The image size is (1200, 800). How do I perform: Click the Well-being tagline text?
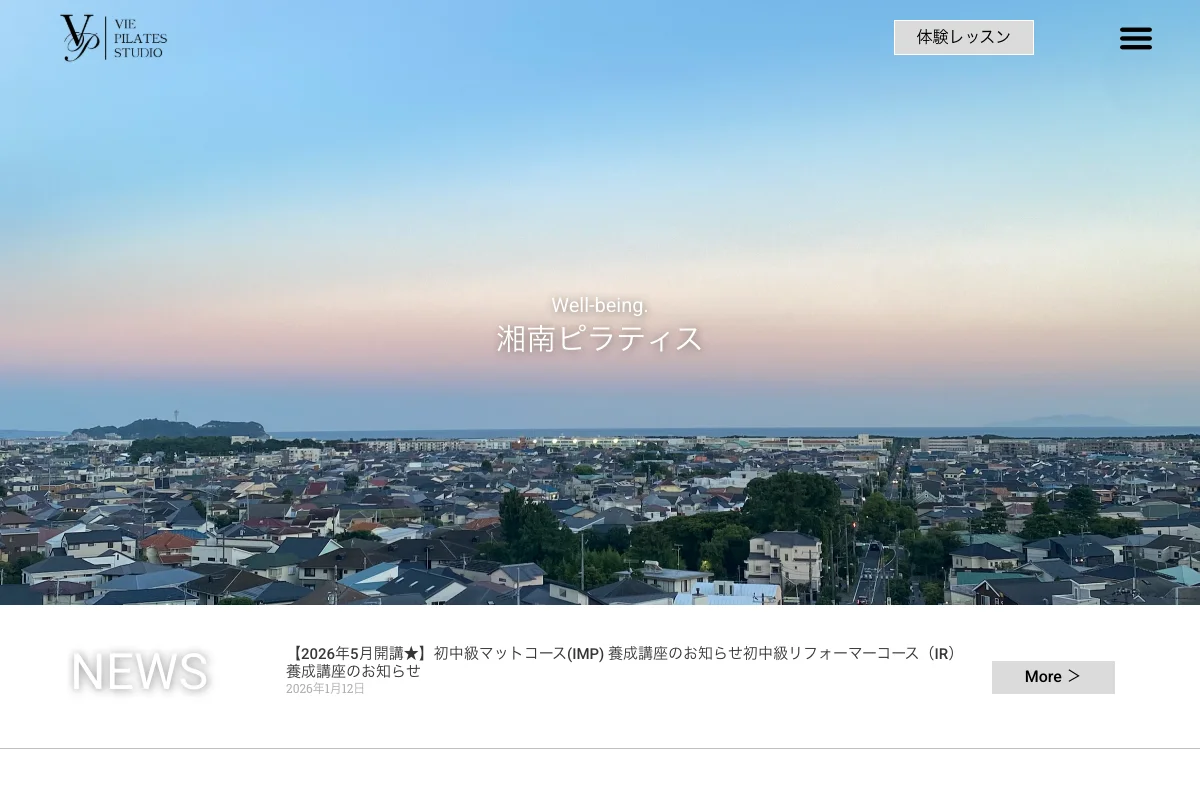(599, 306)
